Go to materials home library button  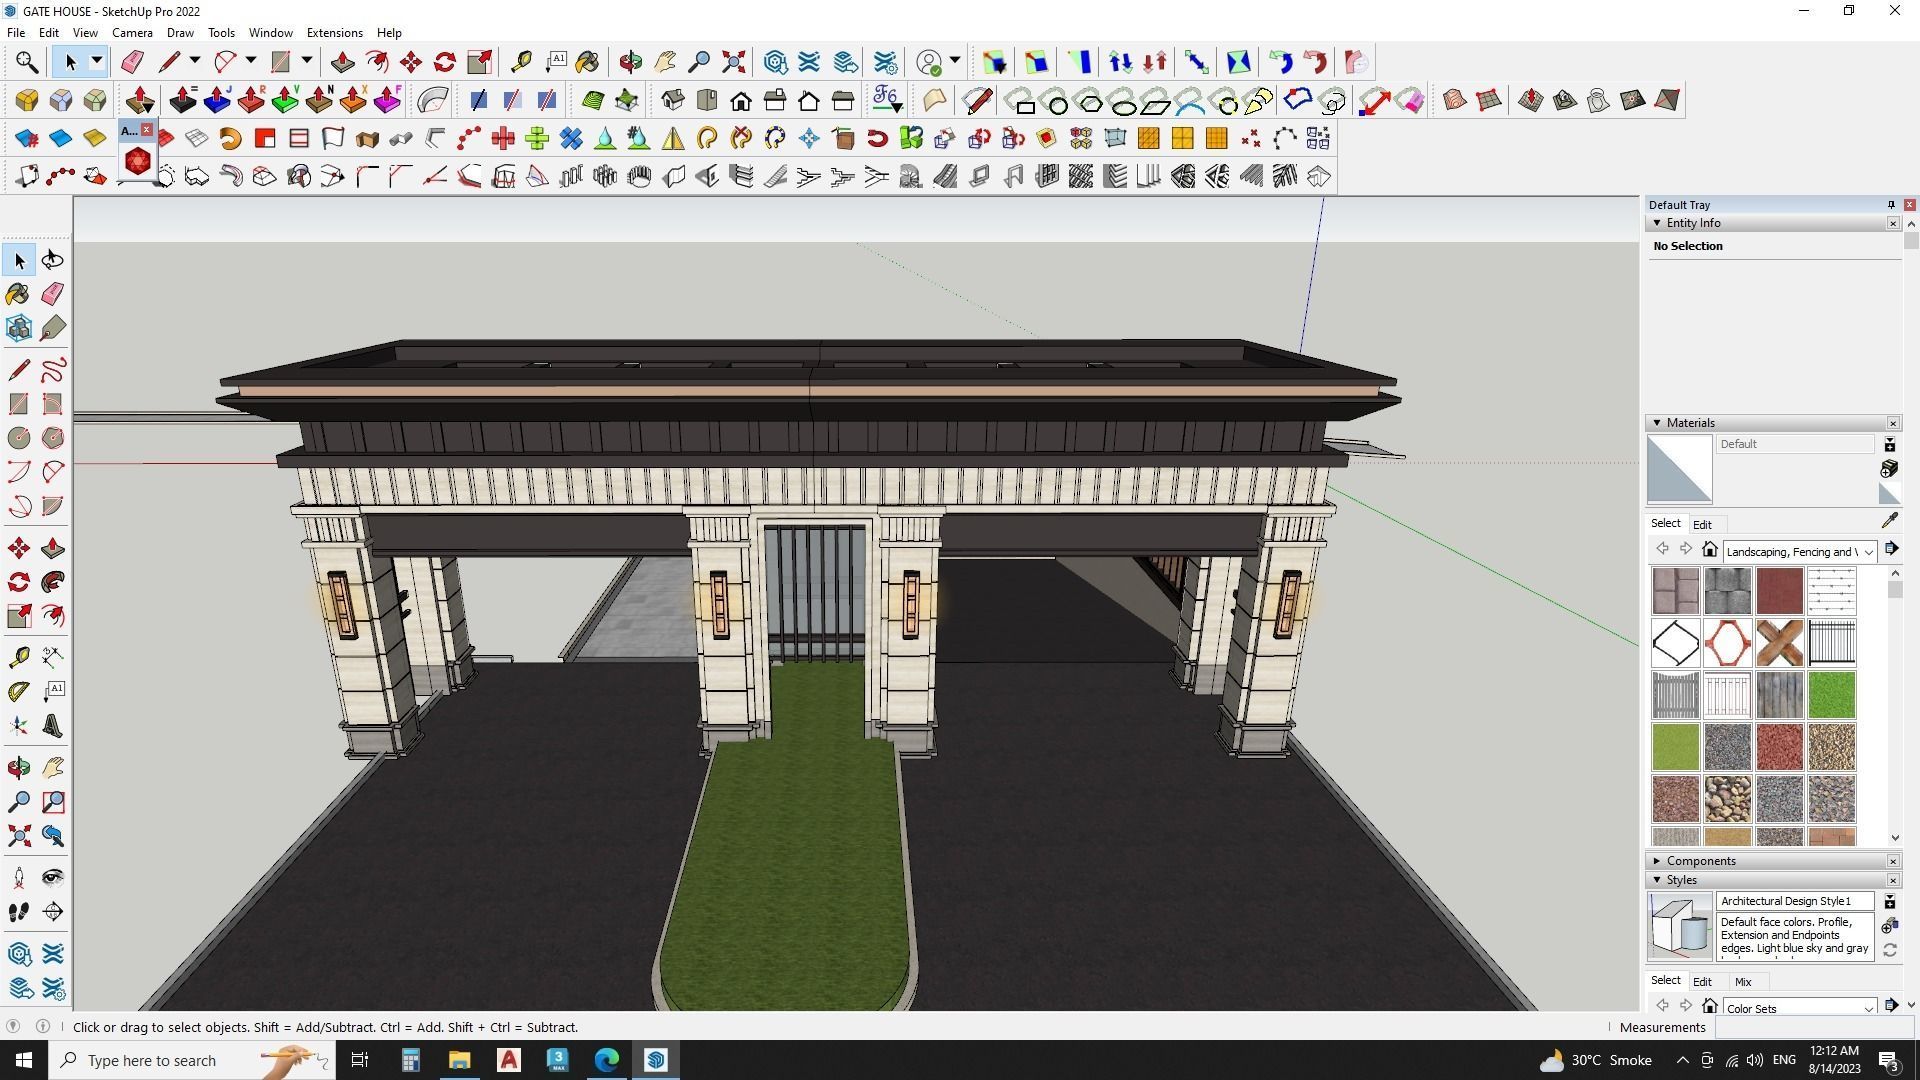pos(1709,550)
